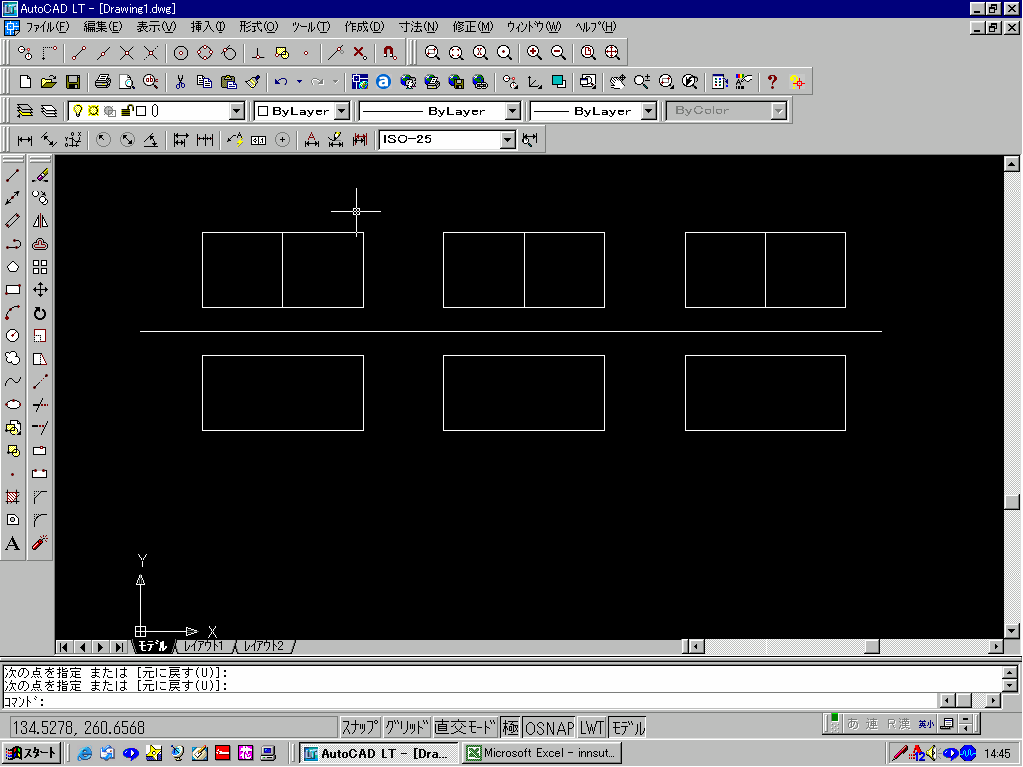Open the 修正(M) menu

(472, 27)
